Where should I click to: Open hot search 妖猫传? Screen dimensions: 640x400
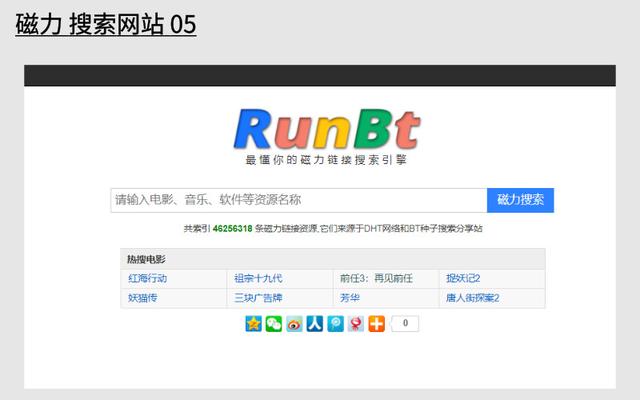pos(142,298)
